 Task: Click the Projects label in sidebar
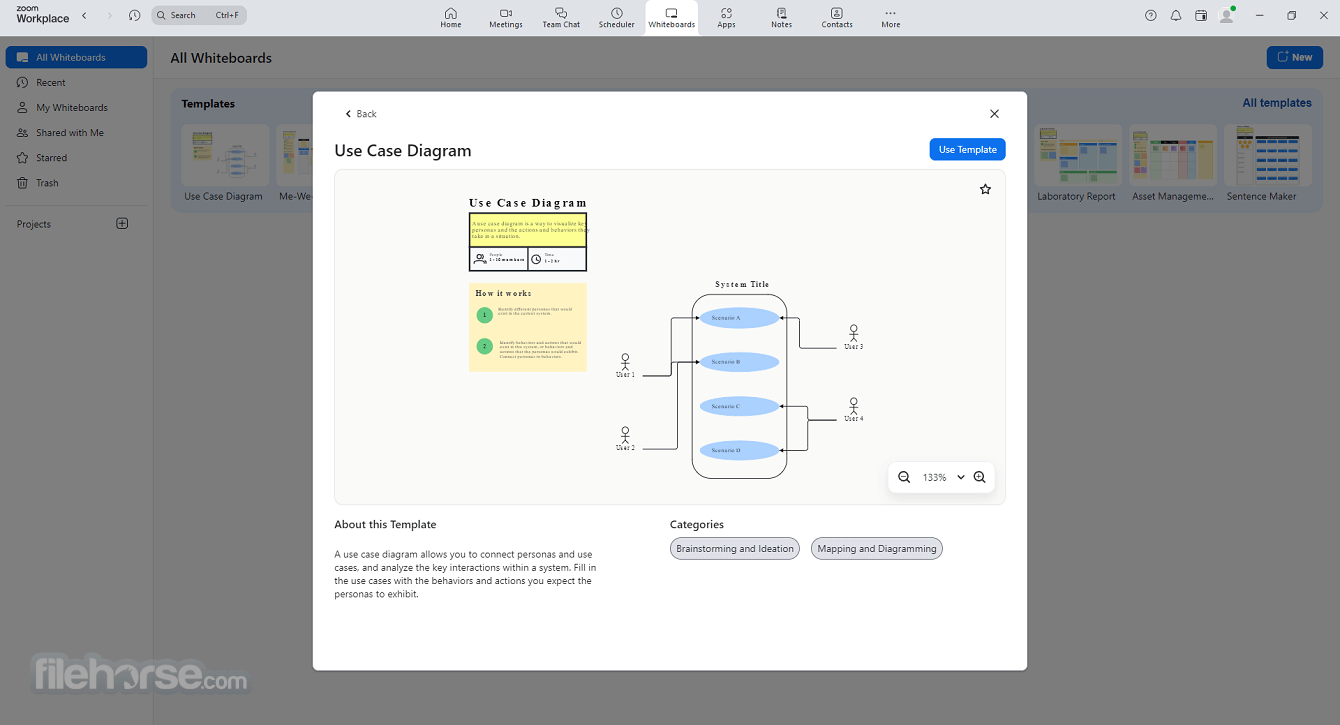tap(34, 224)
